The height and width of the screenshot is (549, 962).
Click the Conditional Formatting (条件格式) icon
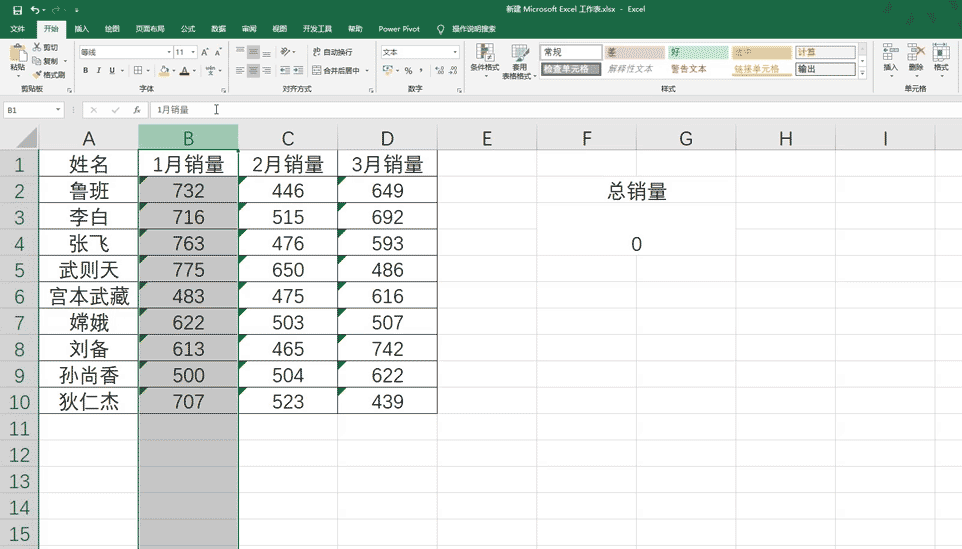click(484, 58)
